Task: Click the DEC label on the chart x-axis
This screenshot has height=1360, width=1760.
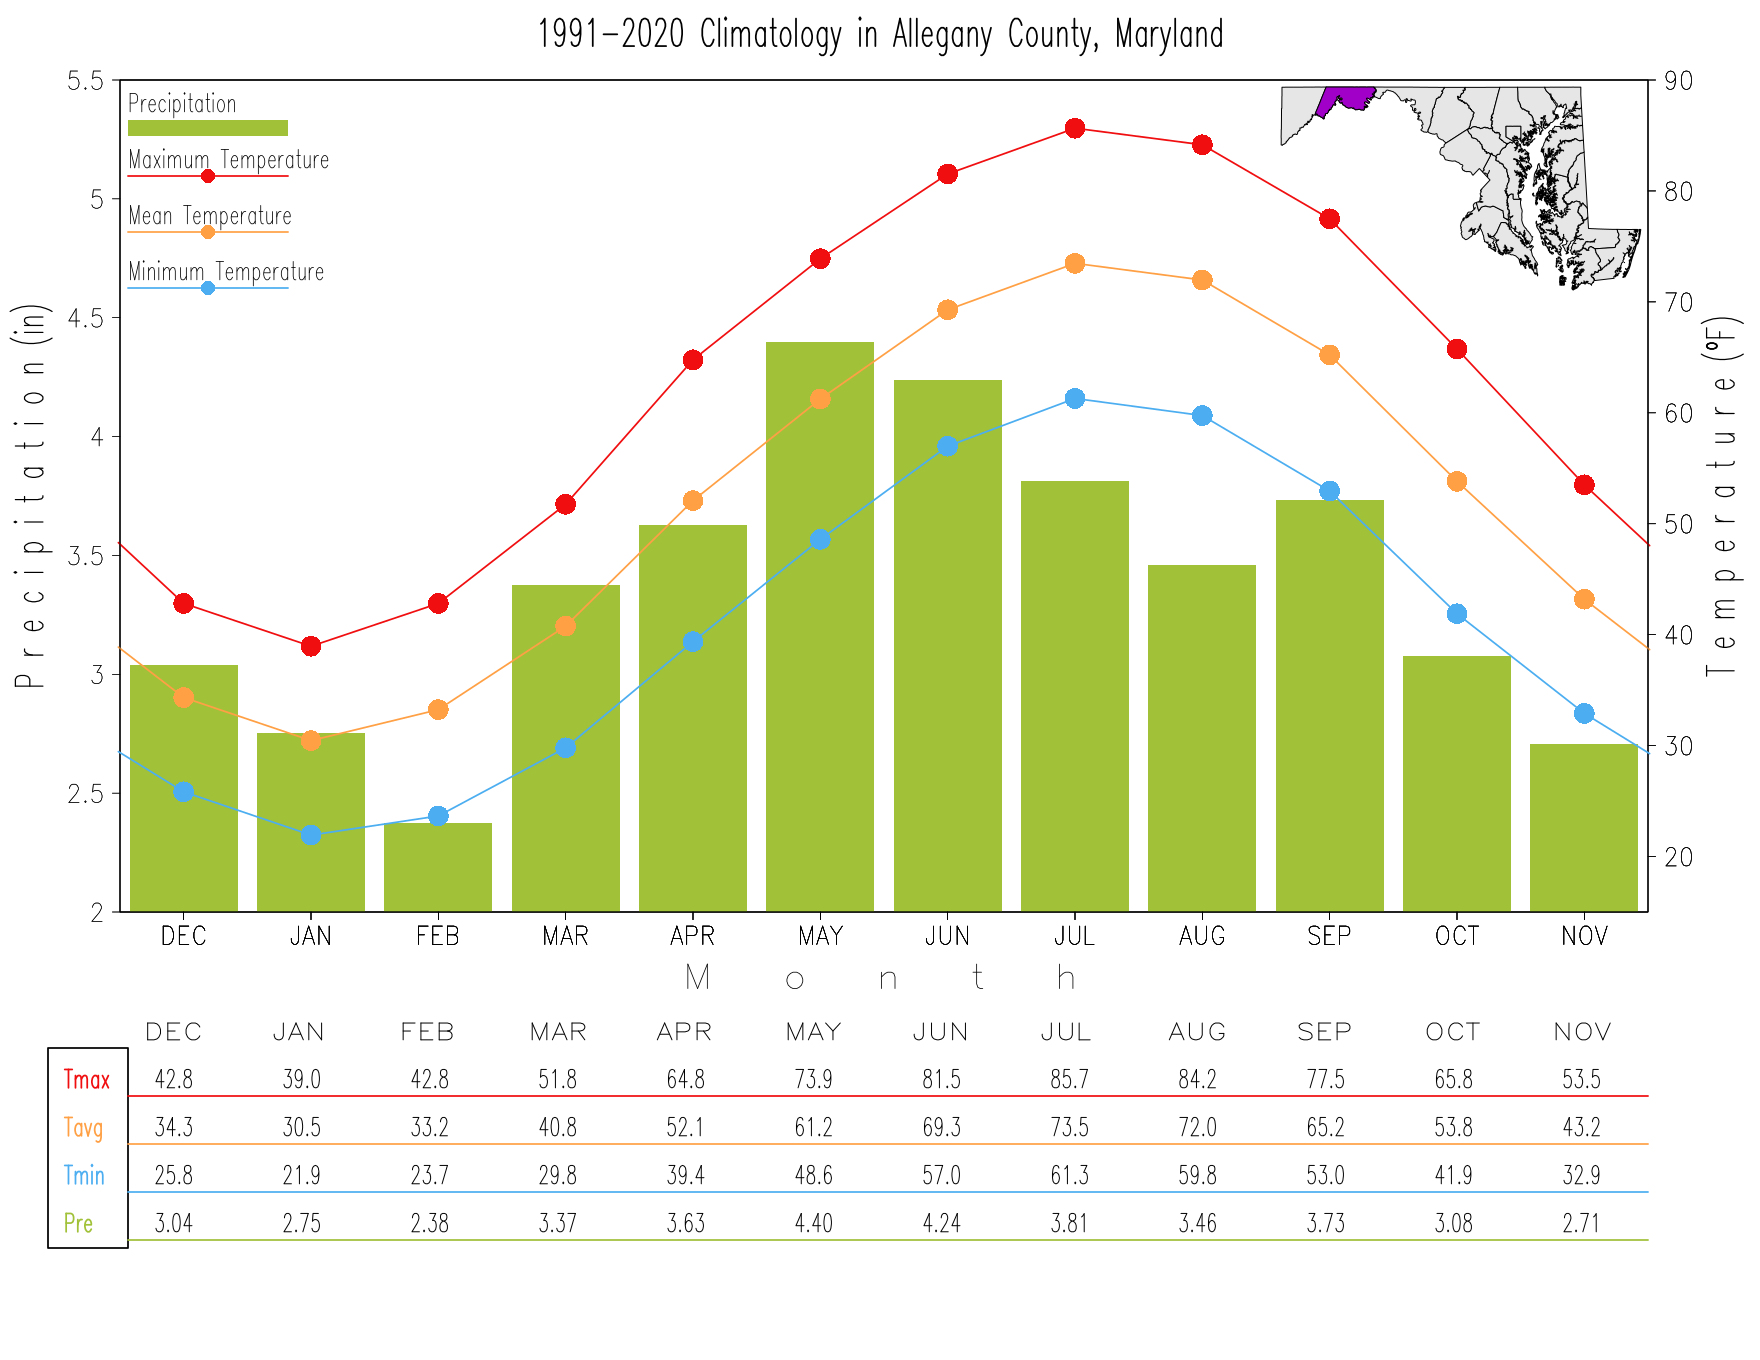Action: click(x=184, y=937)
